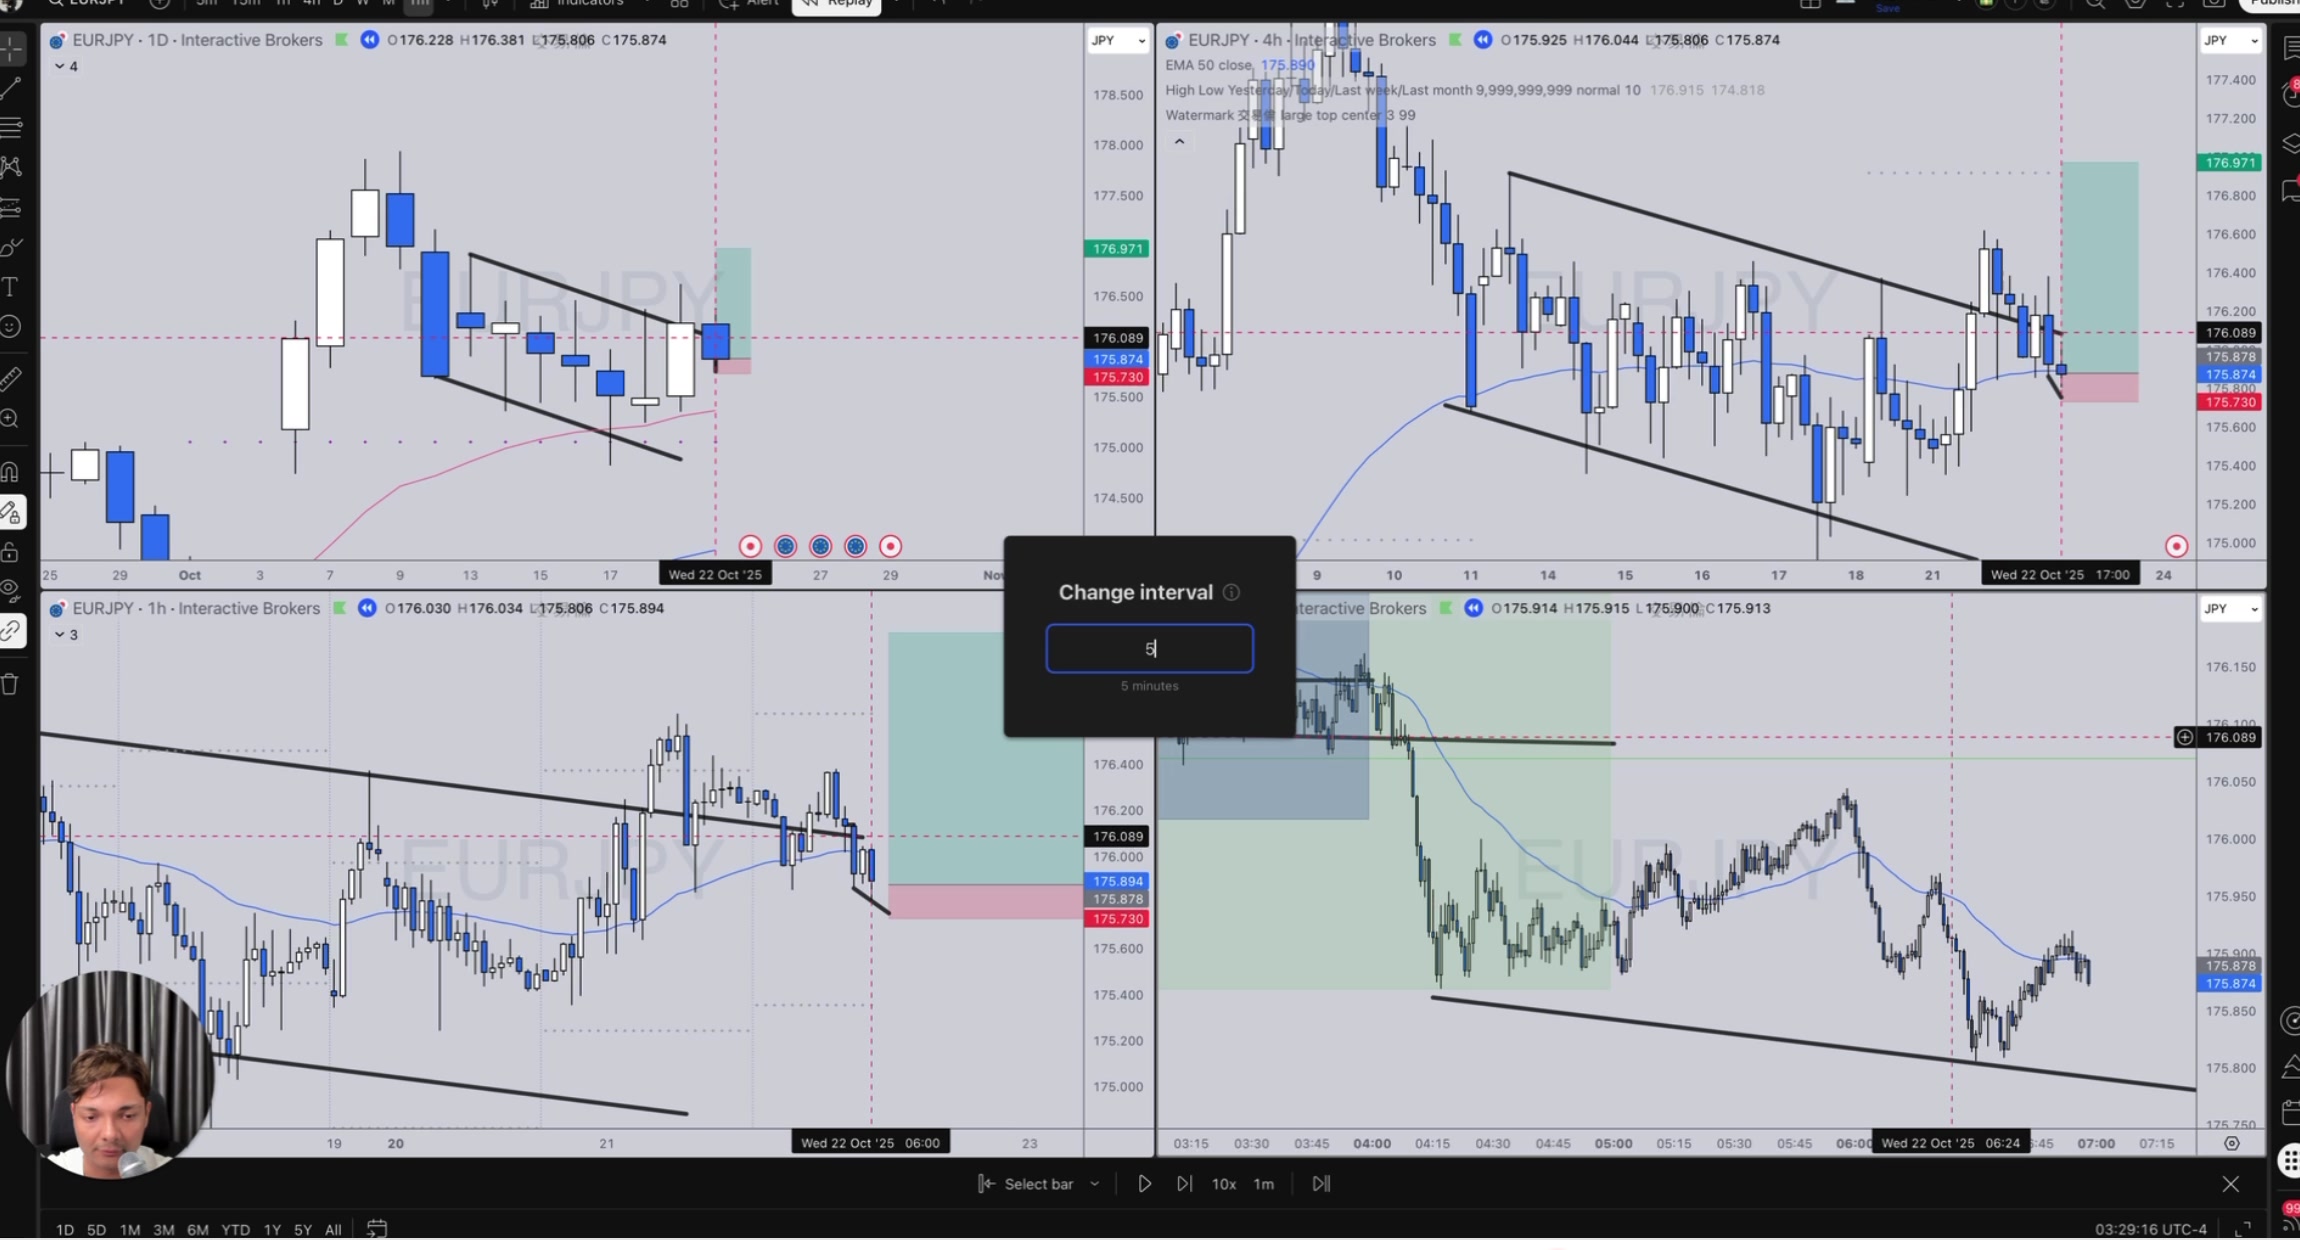The height and width of the screenshot is (1250, 2300).
Task: Select the brush drawing tool
Action: (x=11, y=248)
